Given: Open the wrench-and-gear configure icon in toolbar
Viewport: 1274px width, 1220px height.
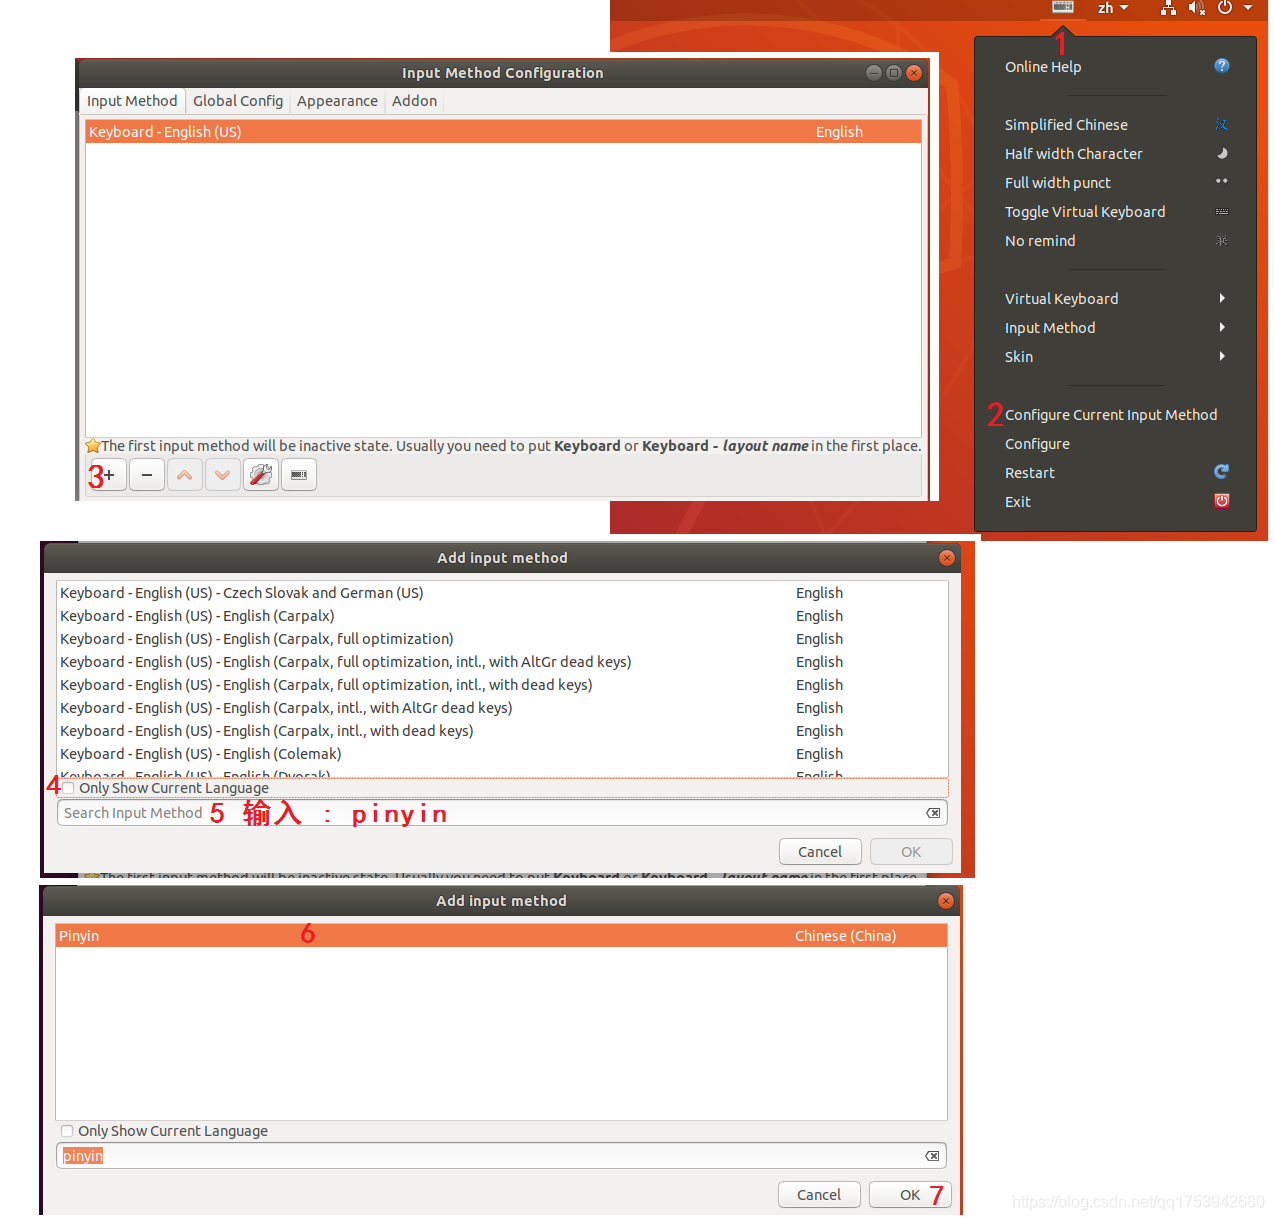Looking at the screenshot, I should [260, 474].
